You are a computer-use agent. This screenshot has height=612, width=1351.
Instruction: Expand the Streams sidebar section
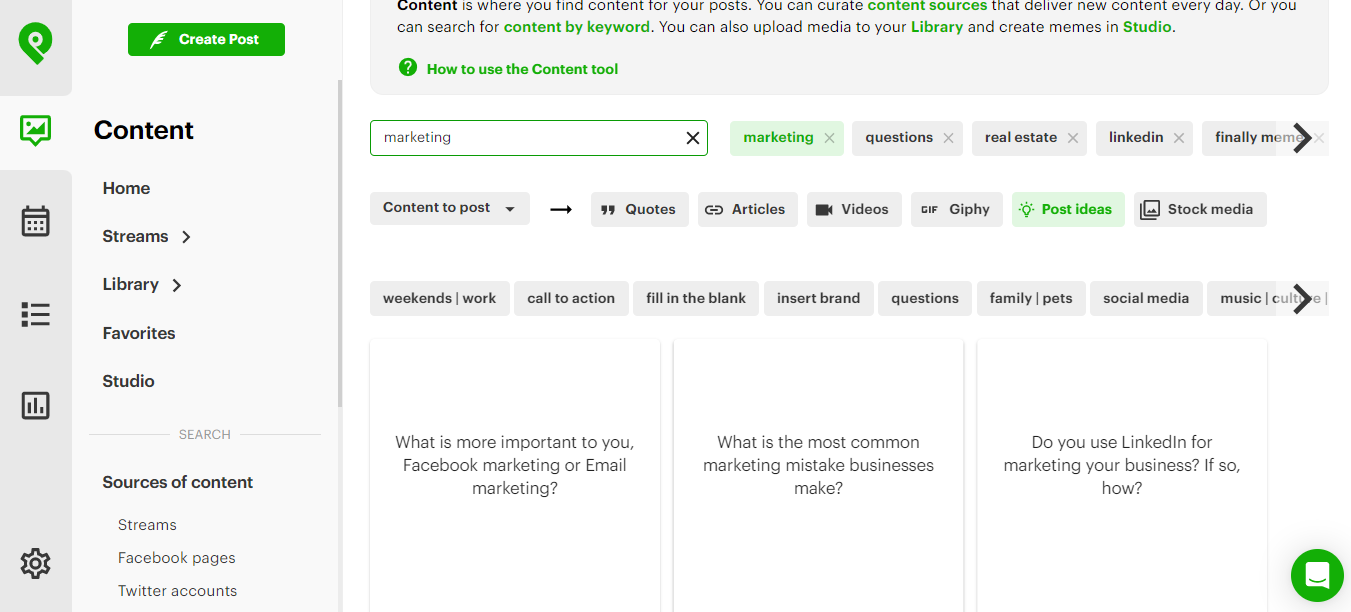tap(146, 236)
